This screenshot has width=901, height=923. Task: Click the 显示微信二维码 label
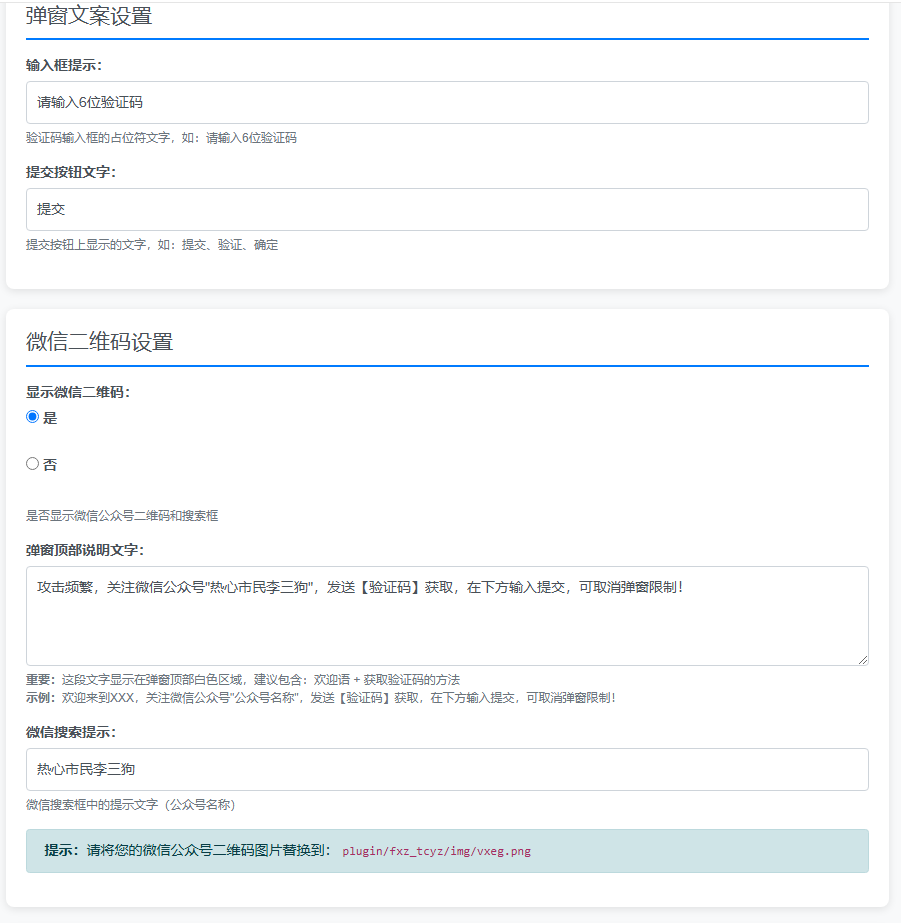(78, 392)
